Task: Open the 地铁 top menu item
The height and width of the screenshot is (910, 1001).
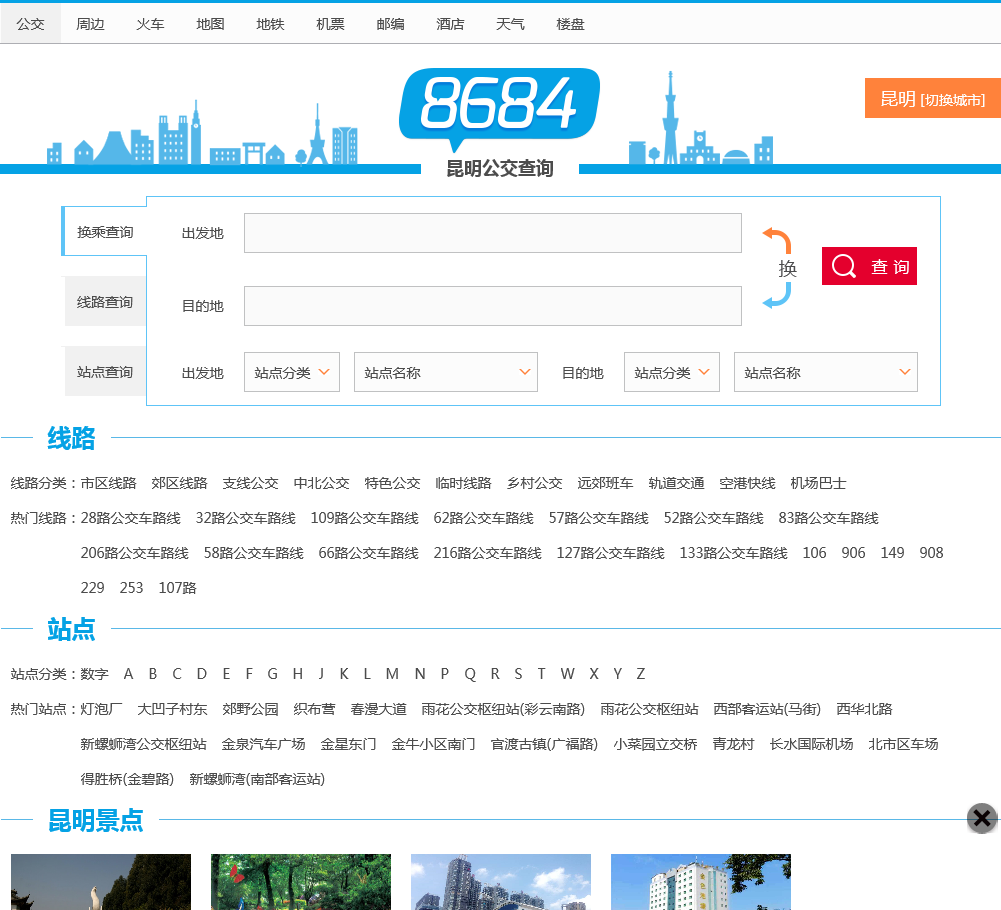Action: (270, 24)
